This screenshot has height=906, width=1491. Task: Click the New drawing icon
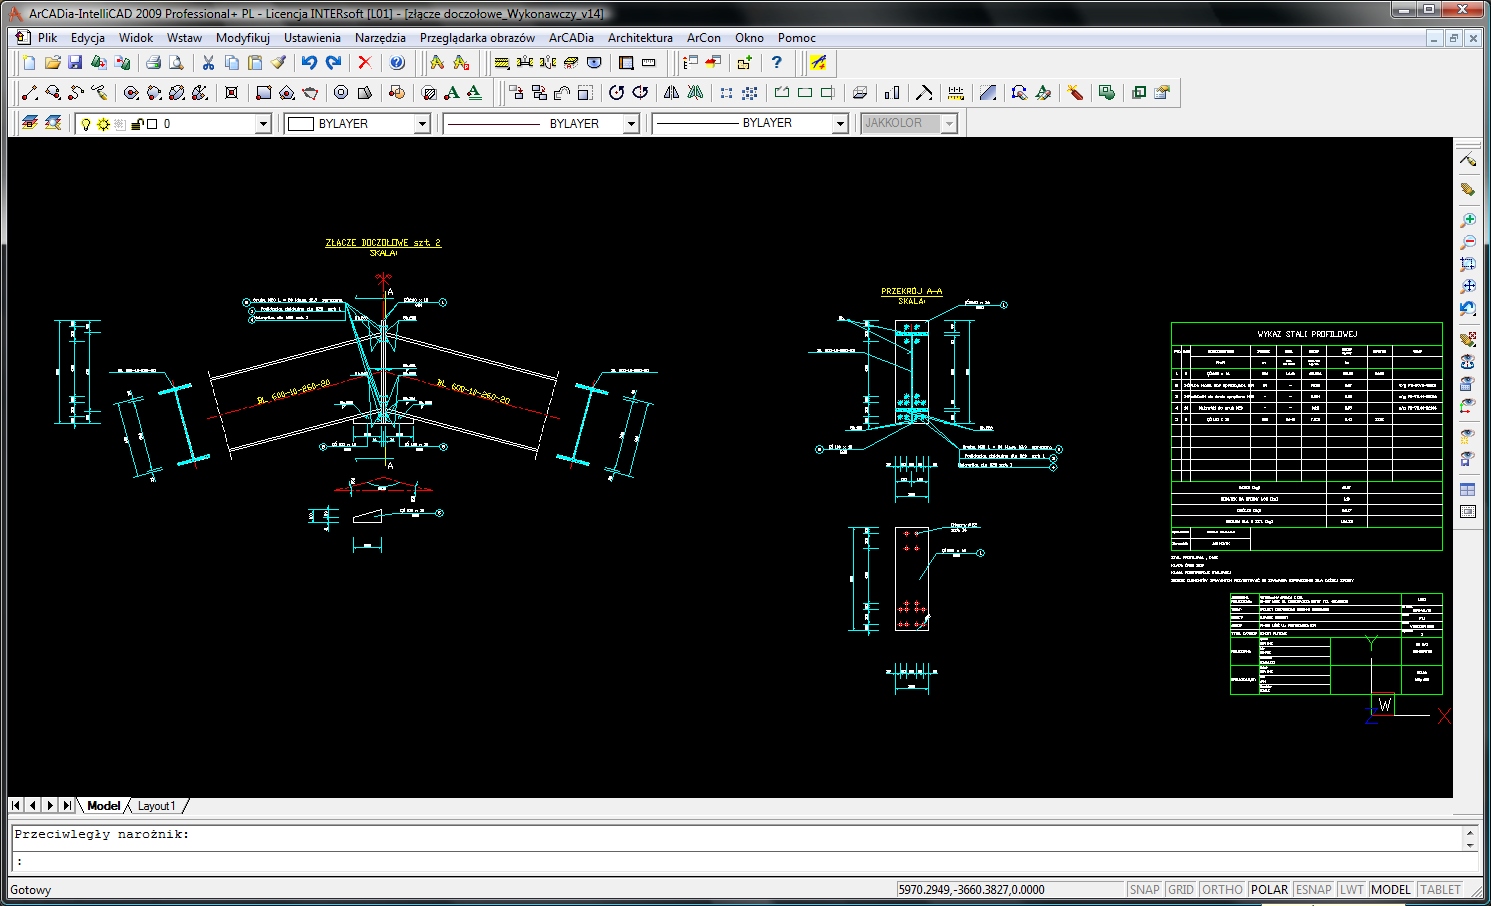coord(29,62)
